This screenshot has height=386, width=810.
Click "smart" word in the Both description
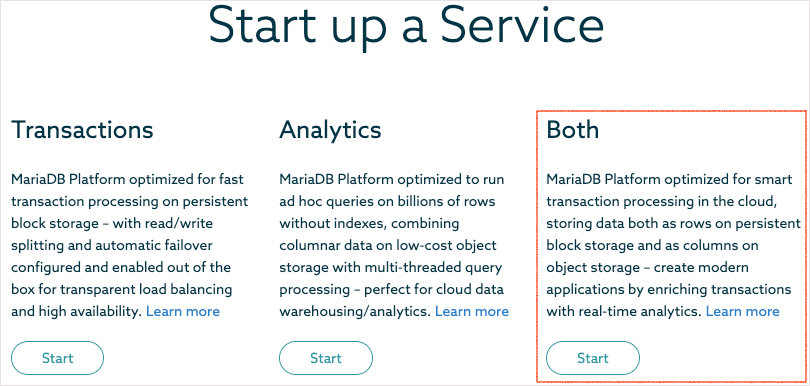click(774, 179)
